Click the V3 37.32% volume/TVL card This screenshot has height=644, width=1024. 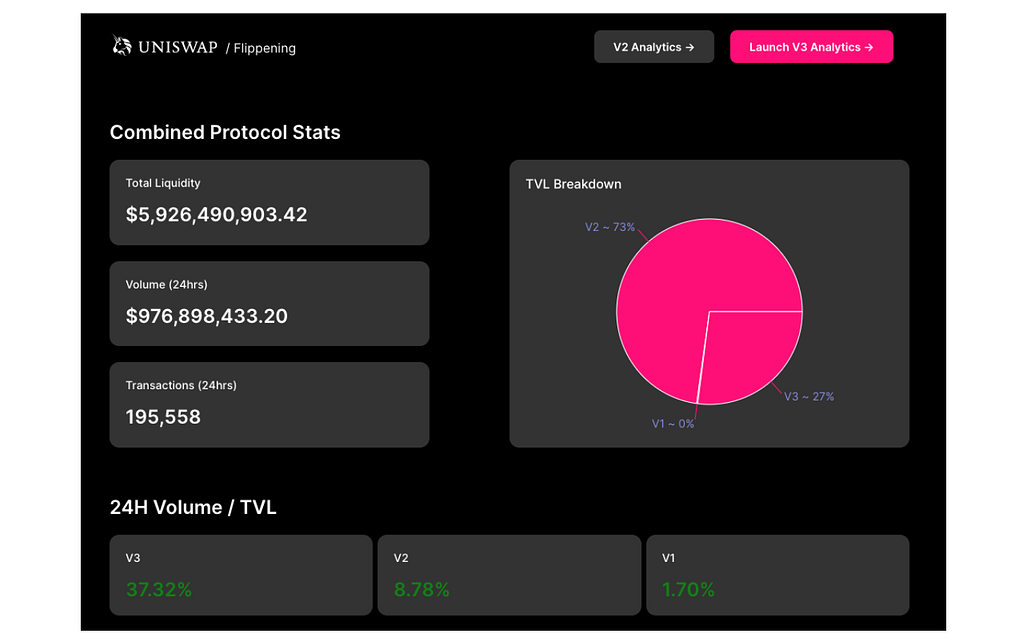tap(240, 575)
